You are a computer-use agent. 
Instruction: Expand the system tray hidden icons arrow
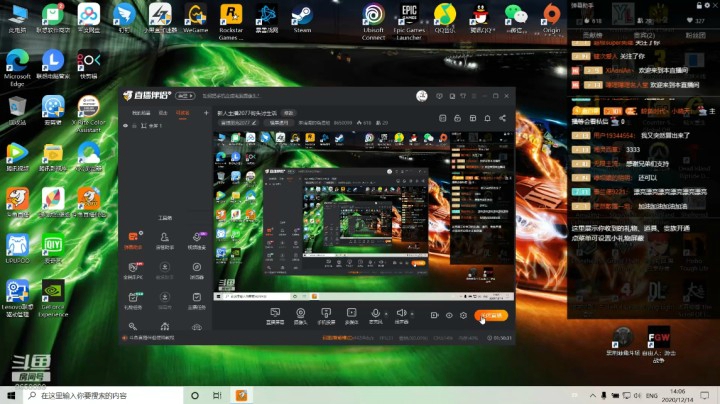593,395
